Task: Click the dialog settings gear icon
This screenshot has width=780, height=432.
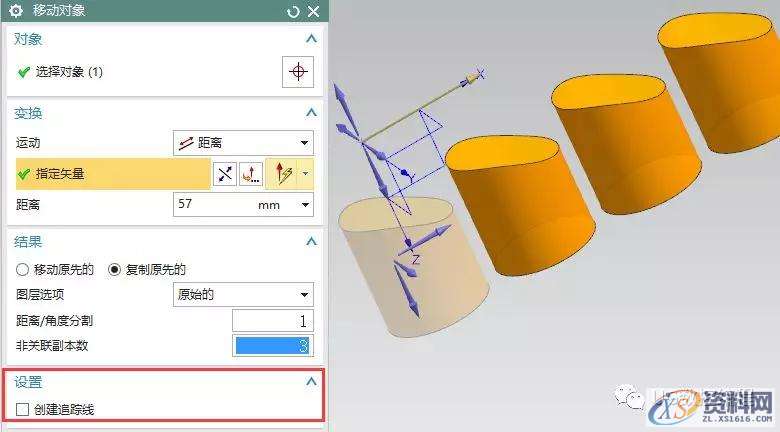Action: tap(15, 11)
